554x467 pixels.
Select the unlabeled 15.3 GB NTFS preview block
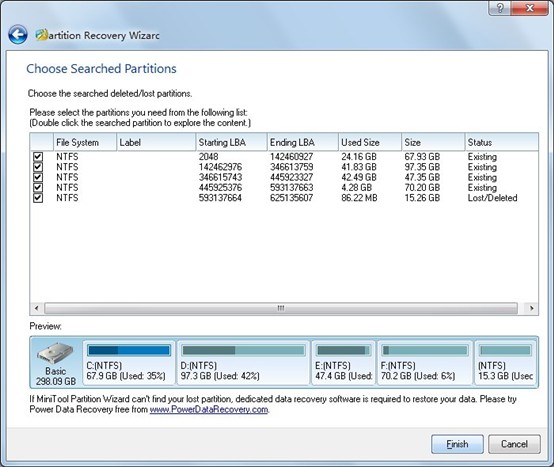(505, 362)
